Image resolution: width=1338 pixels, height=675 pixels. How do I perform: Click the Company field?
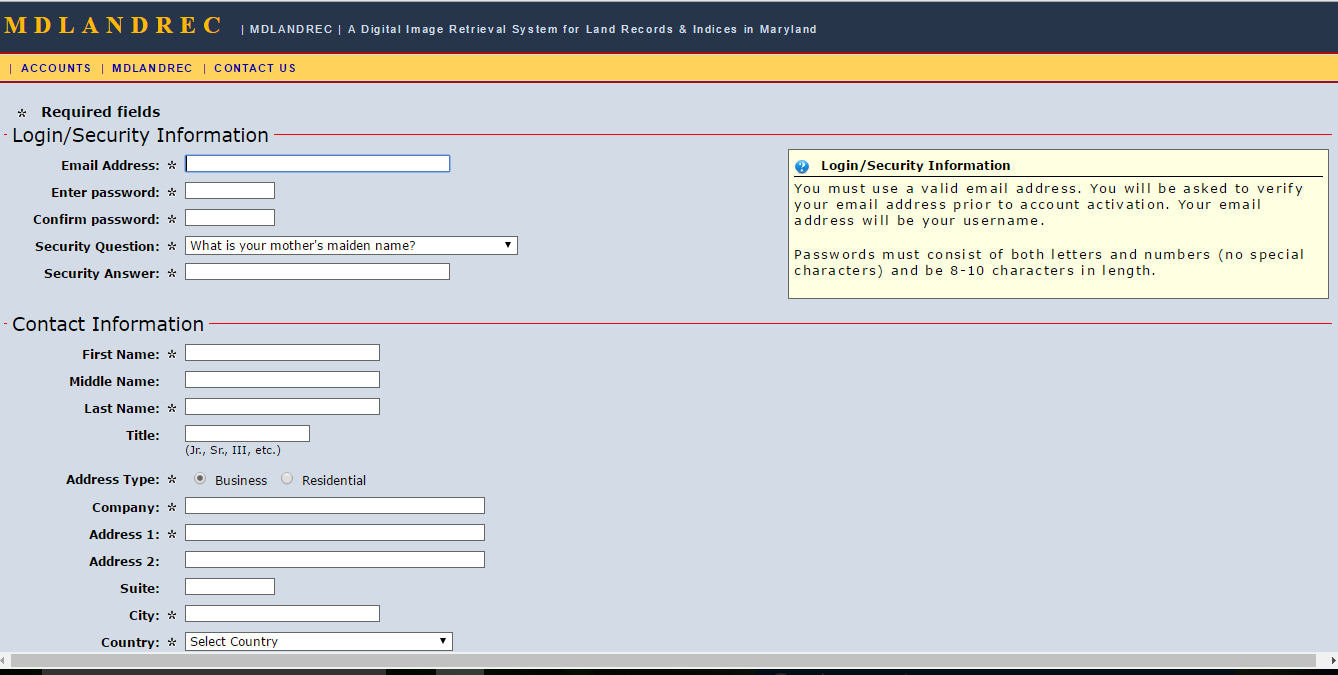(x=334, y=505)
